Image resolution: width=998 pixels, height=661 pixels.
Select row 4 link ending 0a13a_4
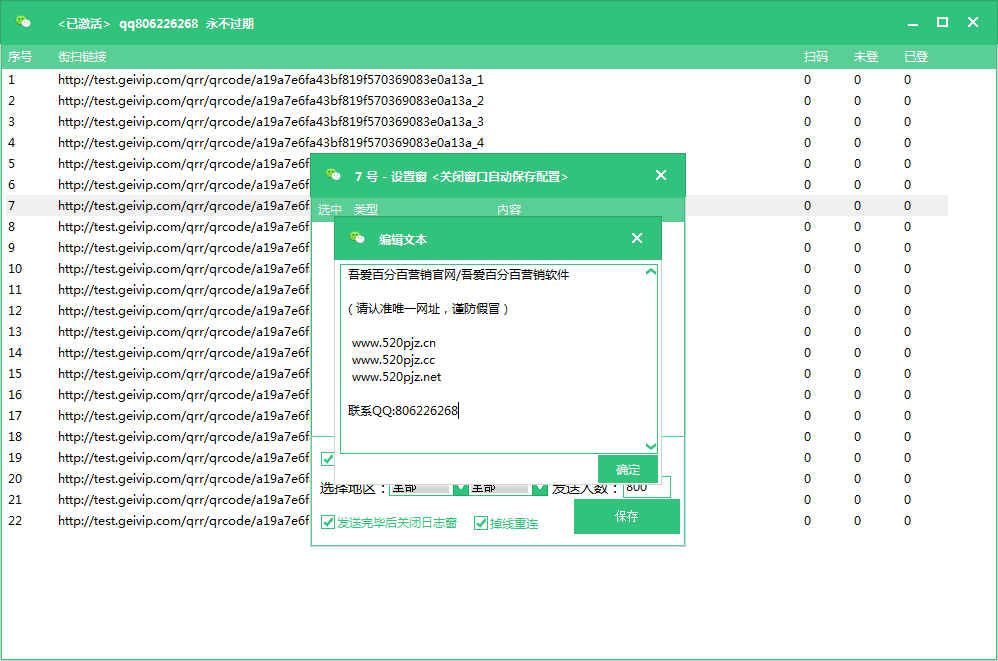[271, 143]
